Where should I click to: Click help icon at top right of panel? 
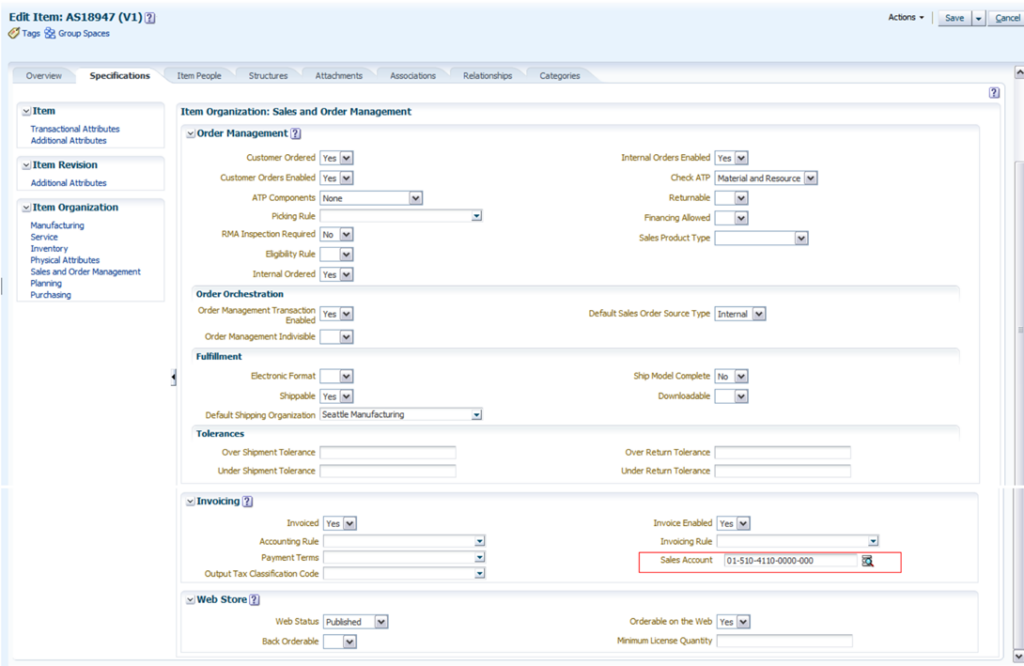click(994, 92)
